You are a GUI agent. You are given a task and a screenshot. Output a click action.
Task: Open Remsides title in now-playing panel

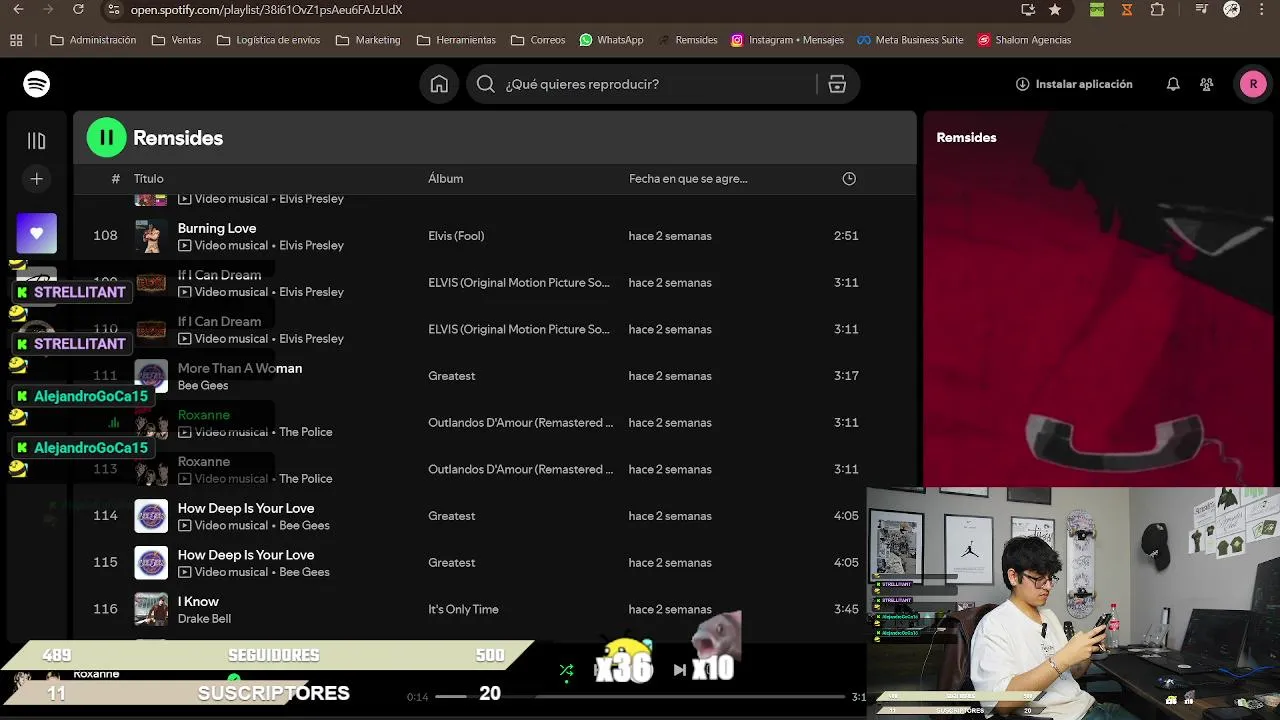[x=966, y=138]
